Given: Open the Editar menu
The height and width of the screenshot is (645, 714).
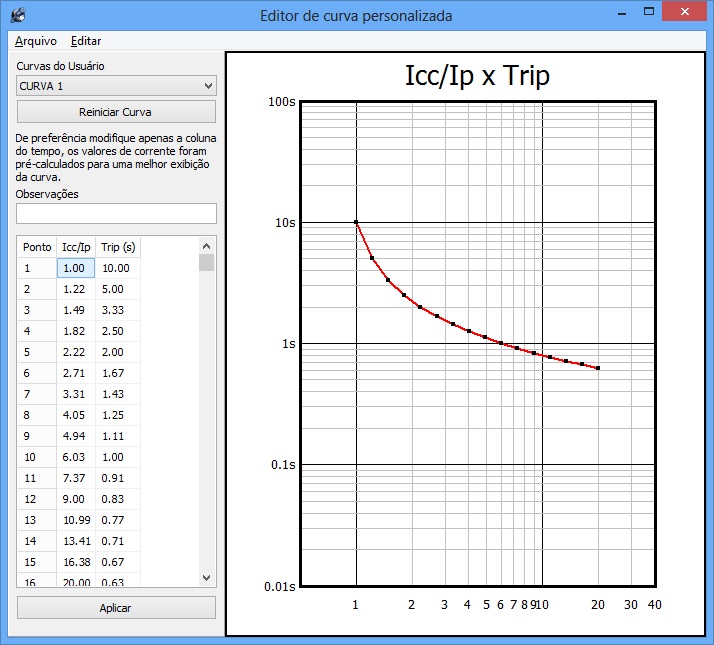Looking at the screenshot, I should [86, 41].
